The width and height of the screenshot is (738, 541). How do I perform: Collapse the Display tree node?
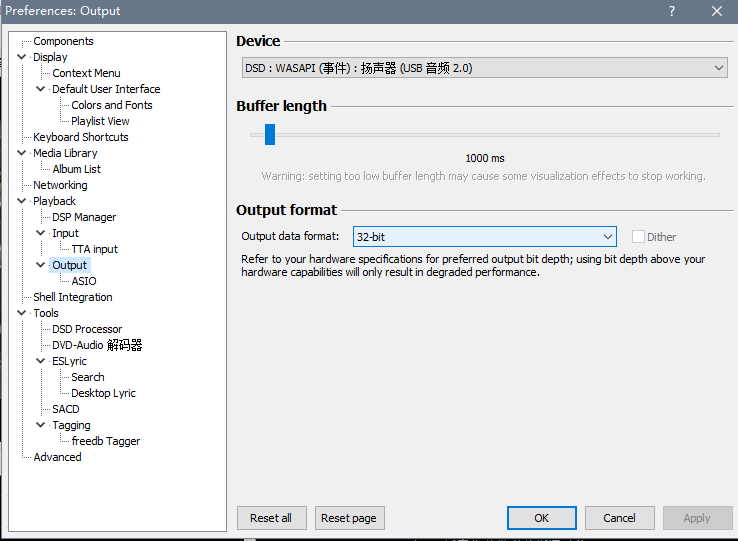(x=22, y=57)
